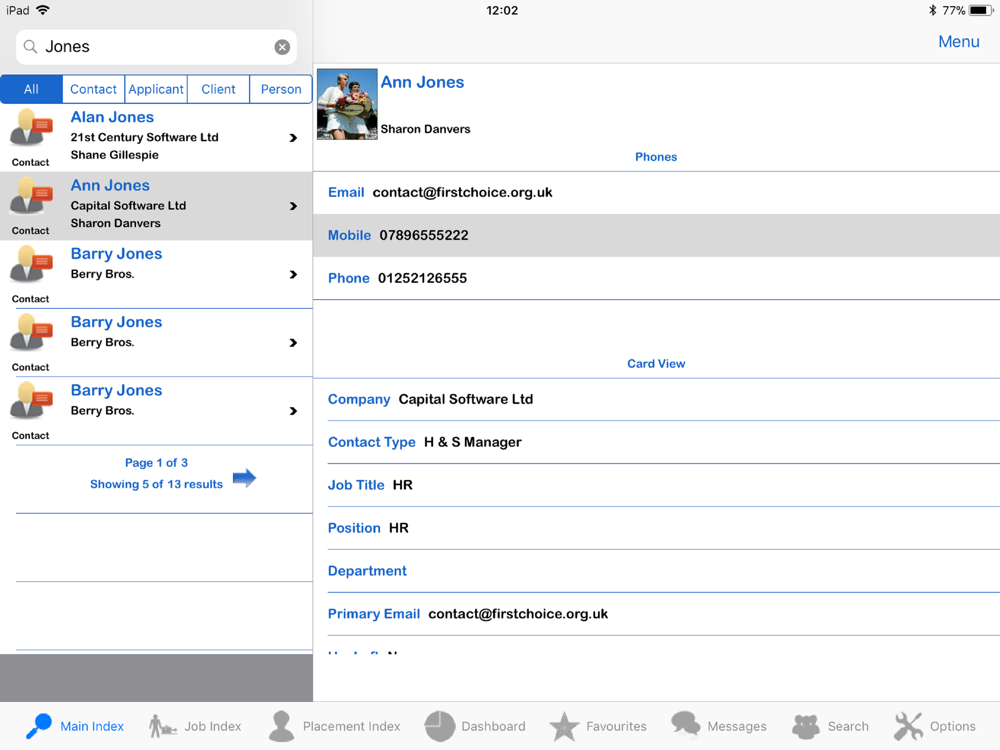
Task: Click Showing 5 of 13 results
Action: click(x=156, y=484)
